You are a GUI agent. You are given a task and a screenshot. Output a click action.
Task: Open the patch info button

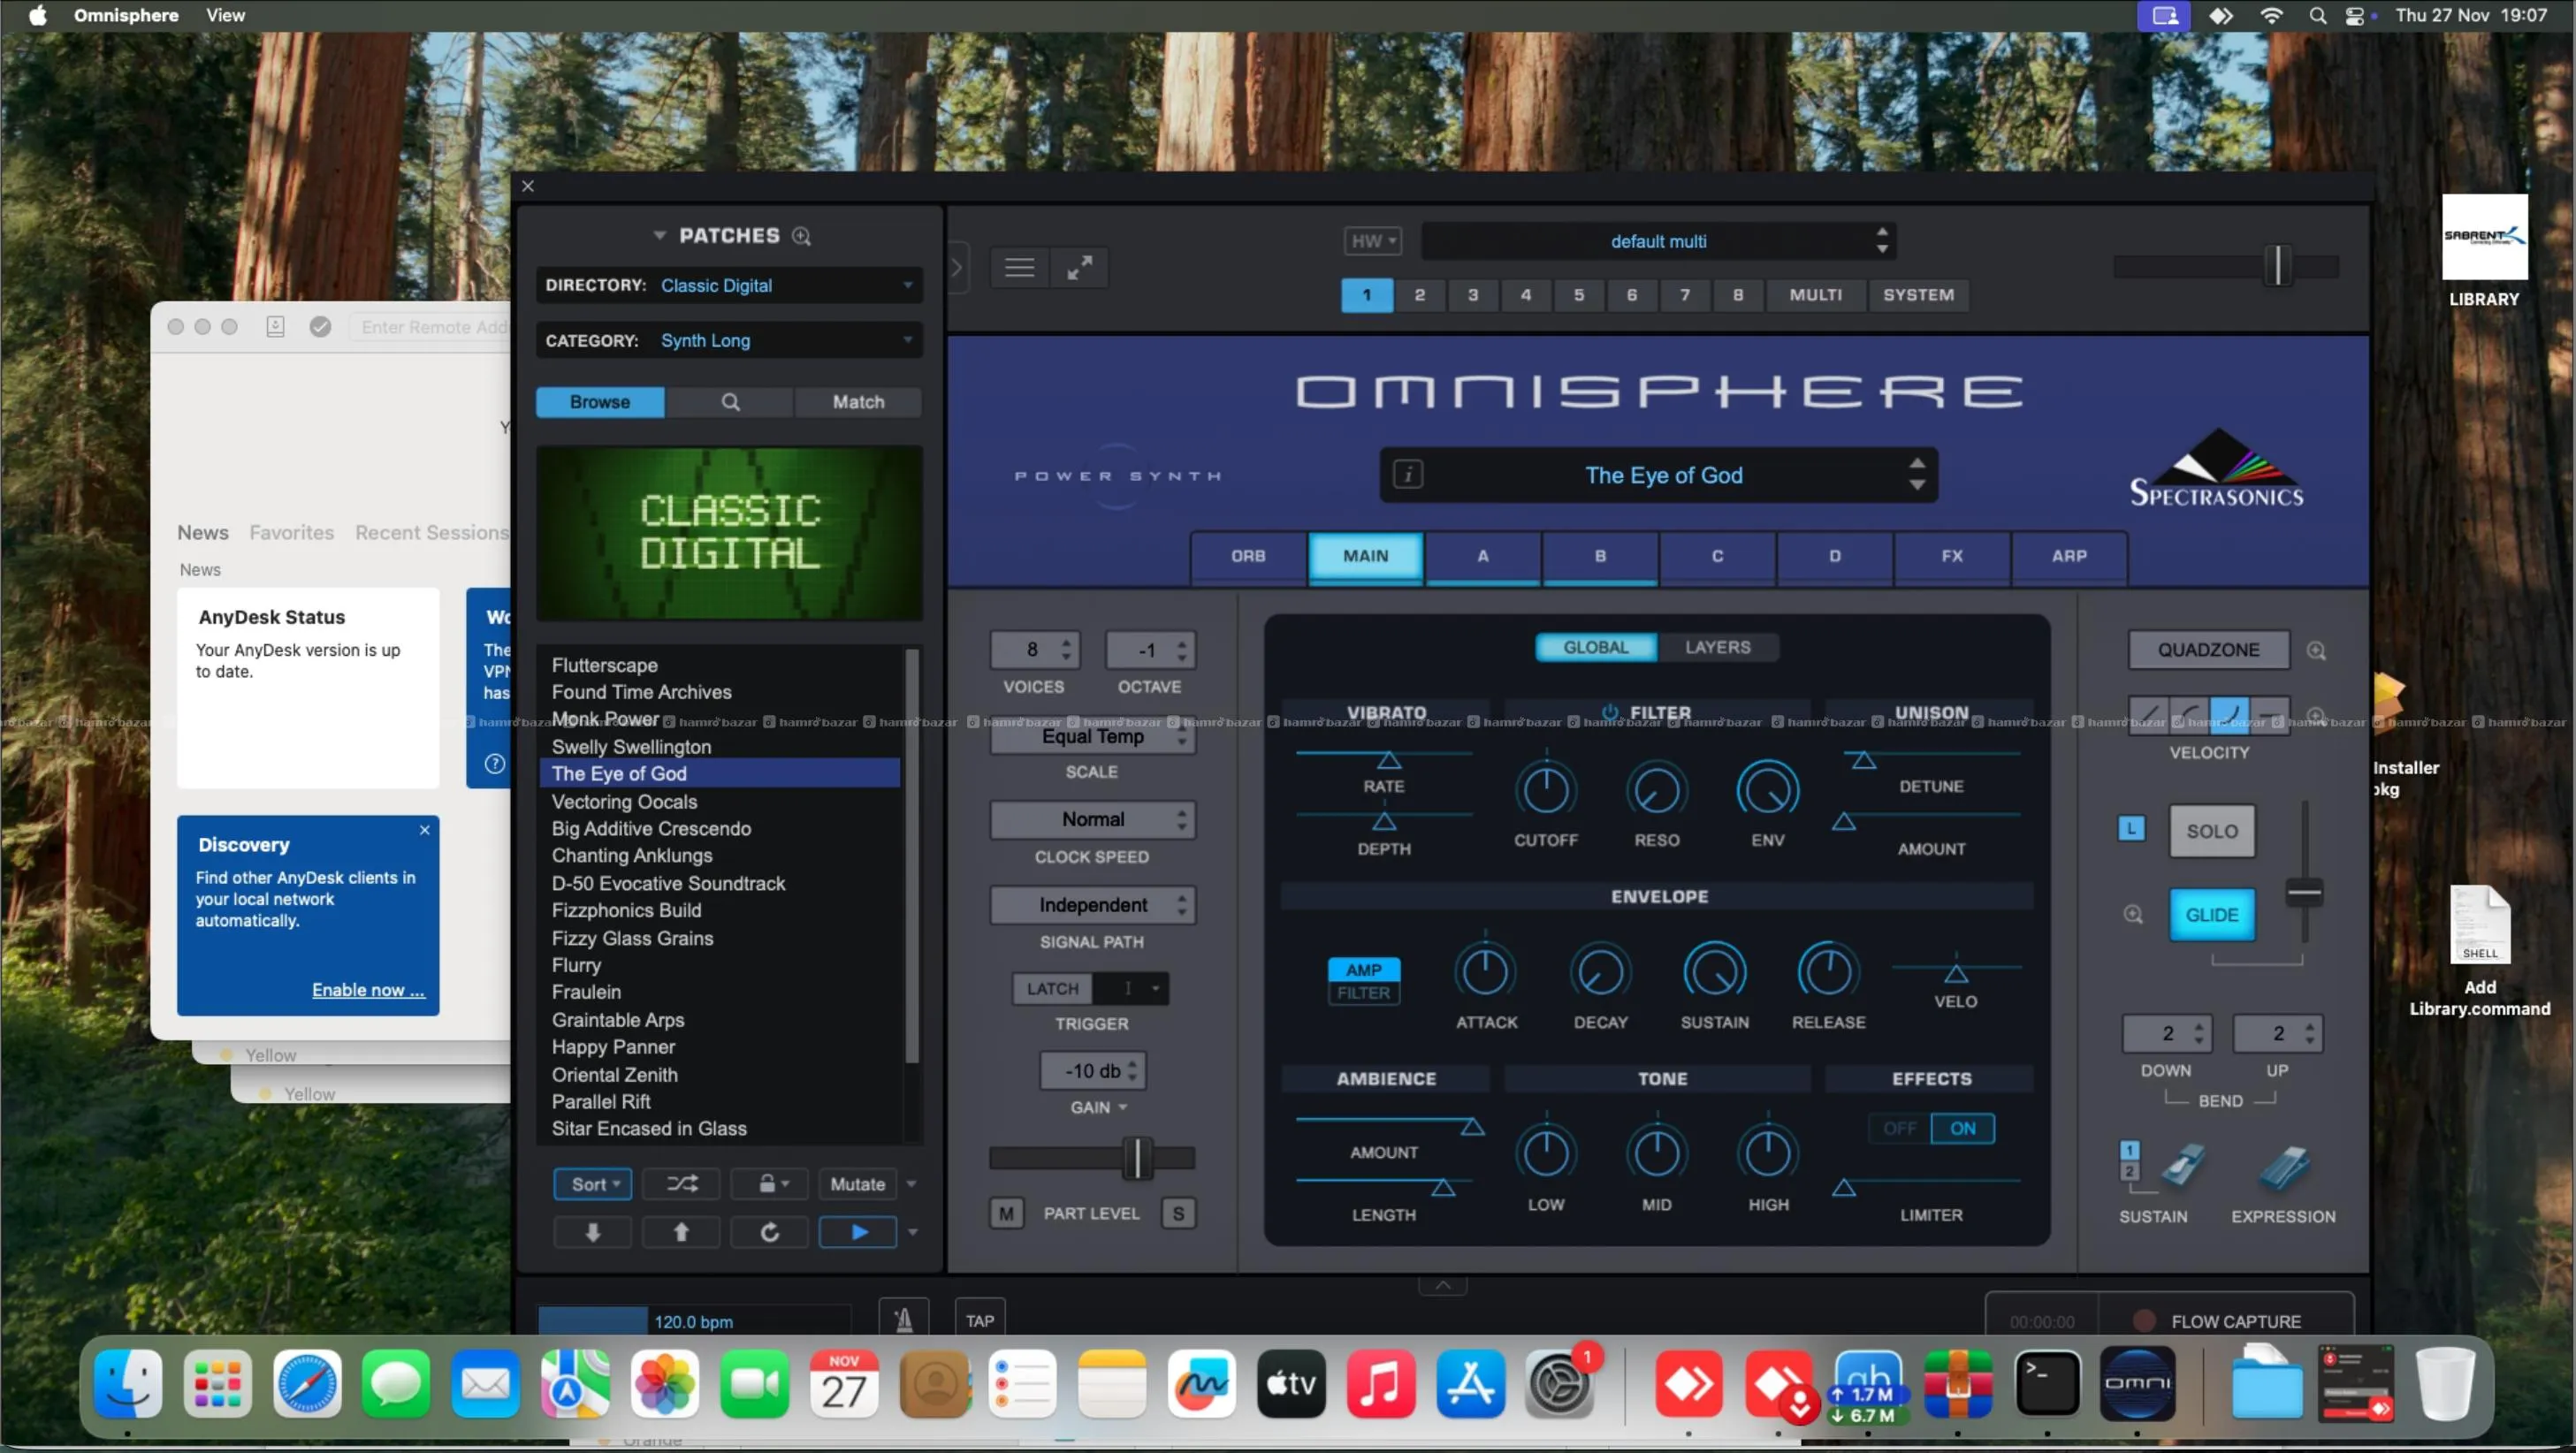[1408, 474]
